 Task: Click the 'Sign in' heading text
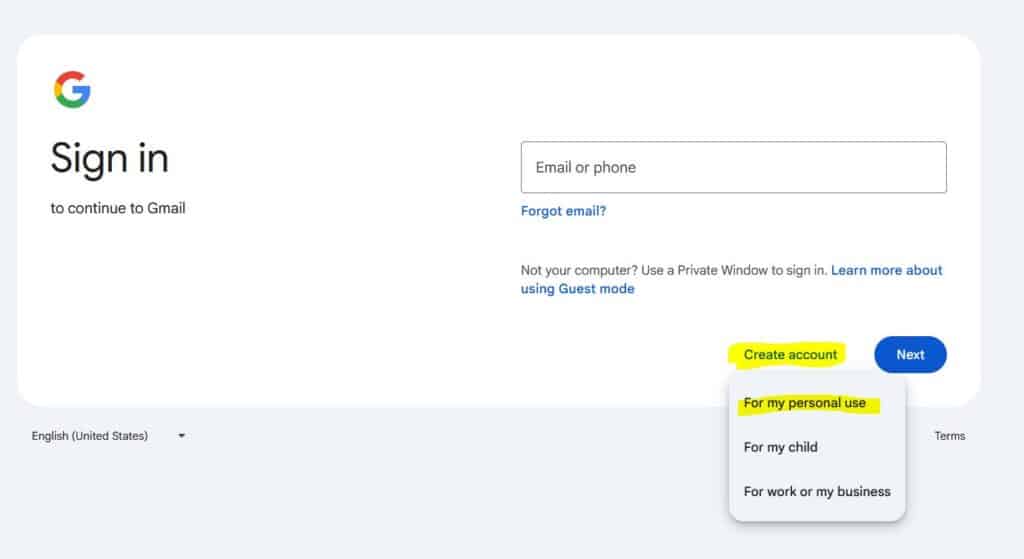pyautogui.click(x=110, y=159)
